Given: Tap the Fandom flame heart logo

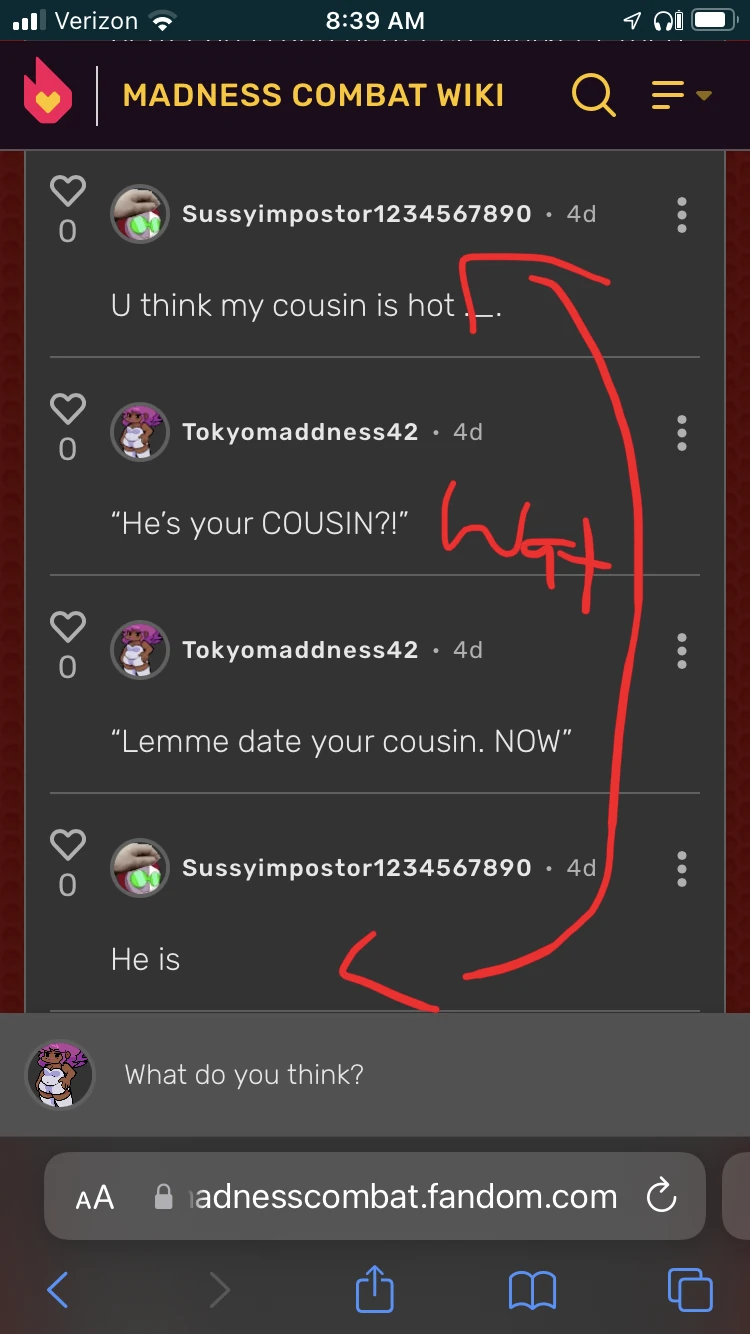Looking at the screenshot, I should pyautogui.click(x=48, y=95).
